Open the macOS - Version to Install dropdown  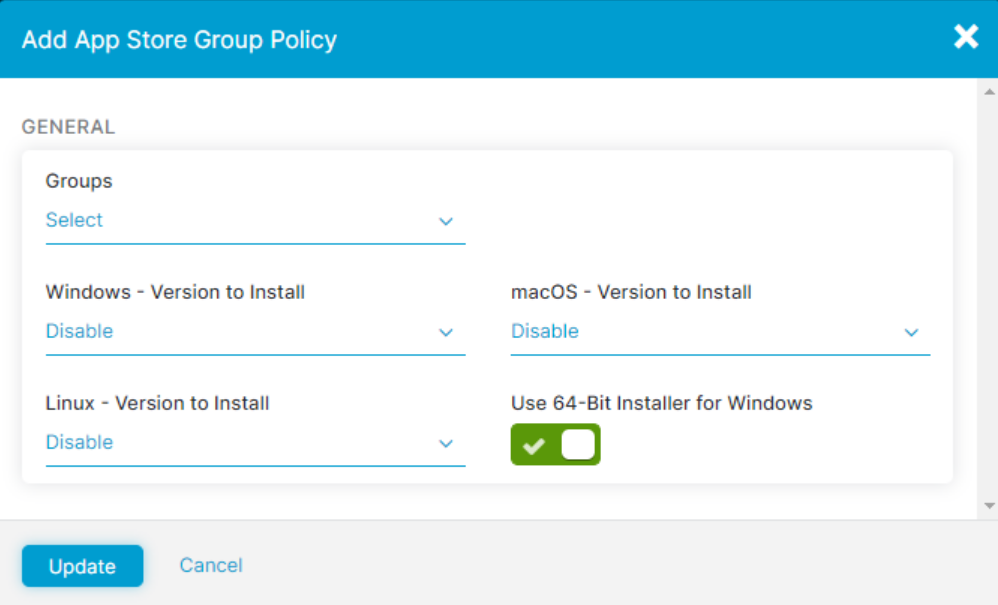[x=720, y=331]
